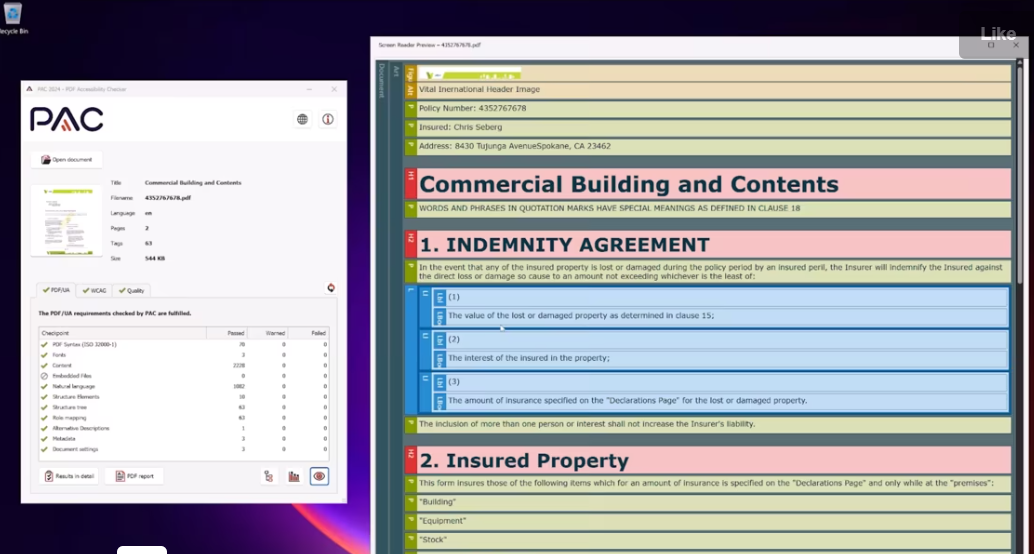This screenshot has width=1034, height=554.
Task: Click the Vital International Header Image alt text
Action: pos(479,90)
